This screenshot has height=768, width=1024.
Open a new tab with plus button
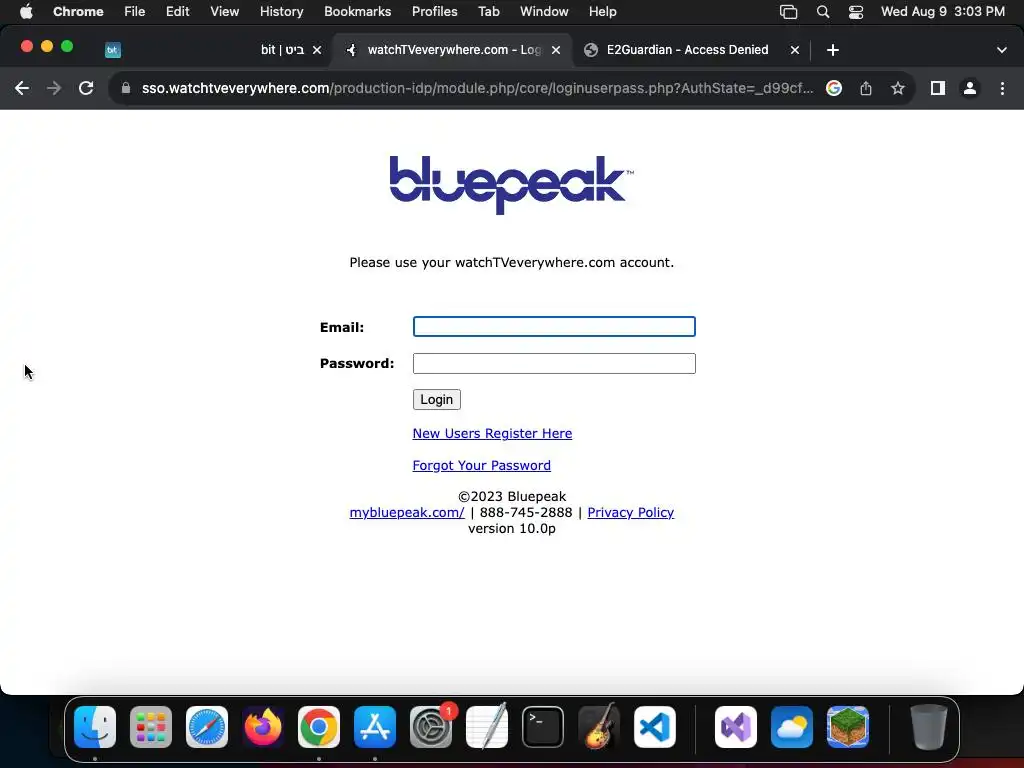pyautogui.click(x=833, y=50)
